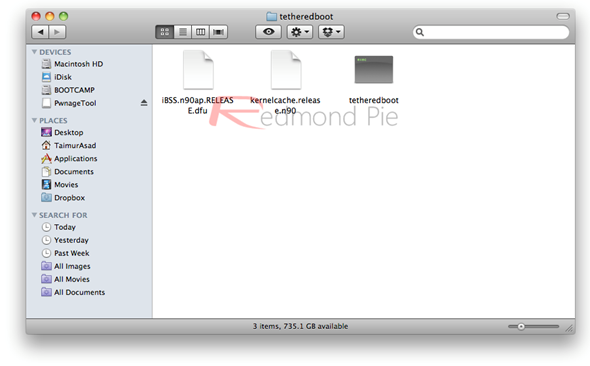Select the kernelcache.release.n90 file icon
Viewport: 590px width, 366px height.
pyautogui.click(x=286, y=70)
